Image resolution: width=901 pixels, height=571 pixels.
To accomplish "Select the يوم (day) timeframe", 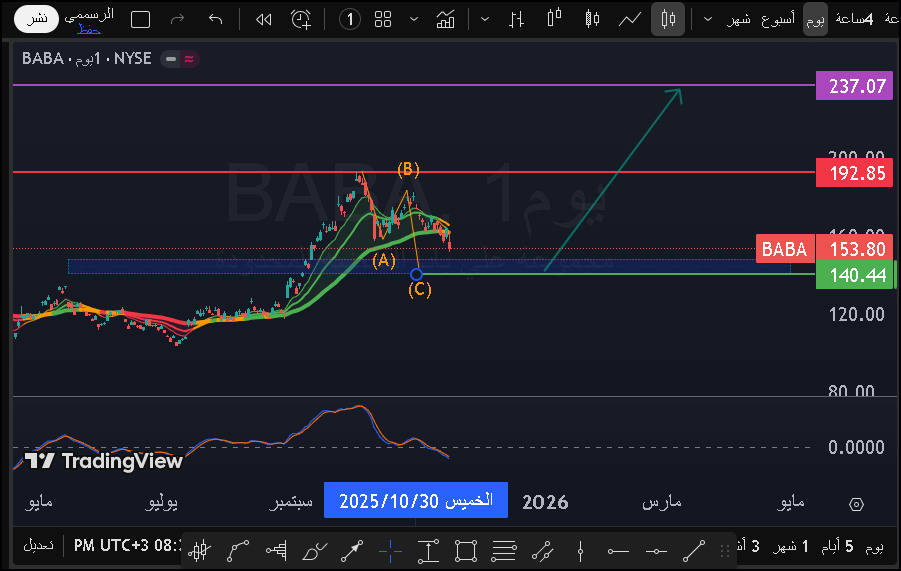I will point(815,20).
